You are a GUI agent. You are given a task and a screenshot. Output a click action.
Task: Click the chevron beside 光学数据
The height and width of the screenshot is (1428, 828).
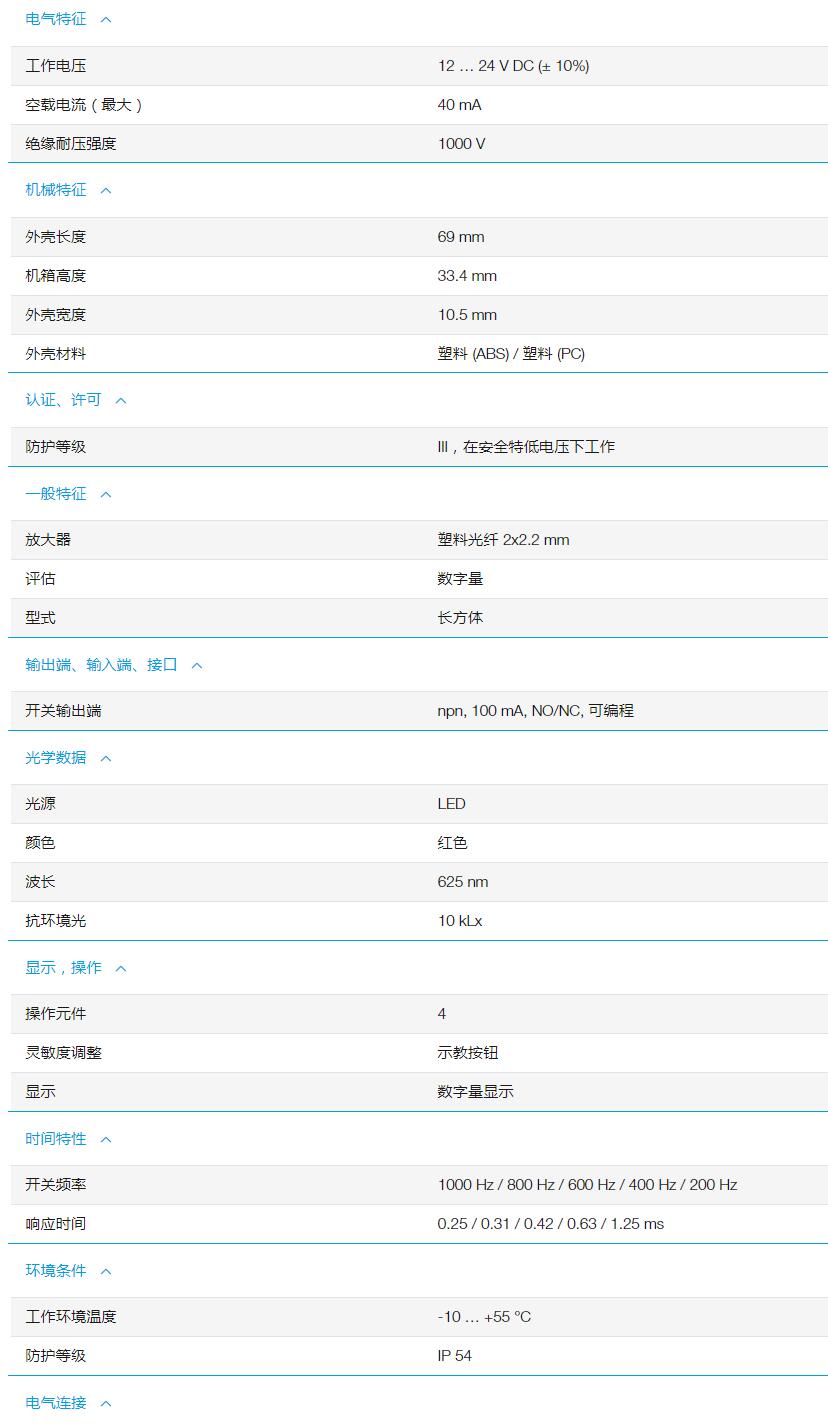click(104, 758)
